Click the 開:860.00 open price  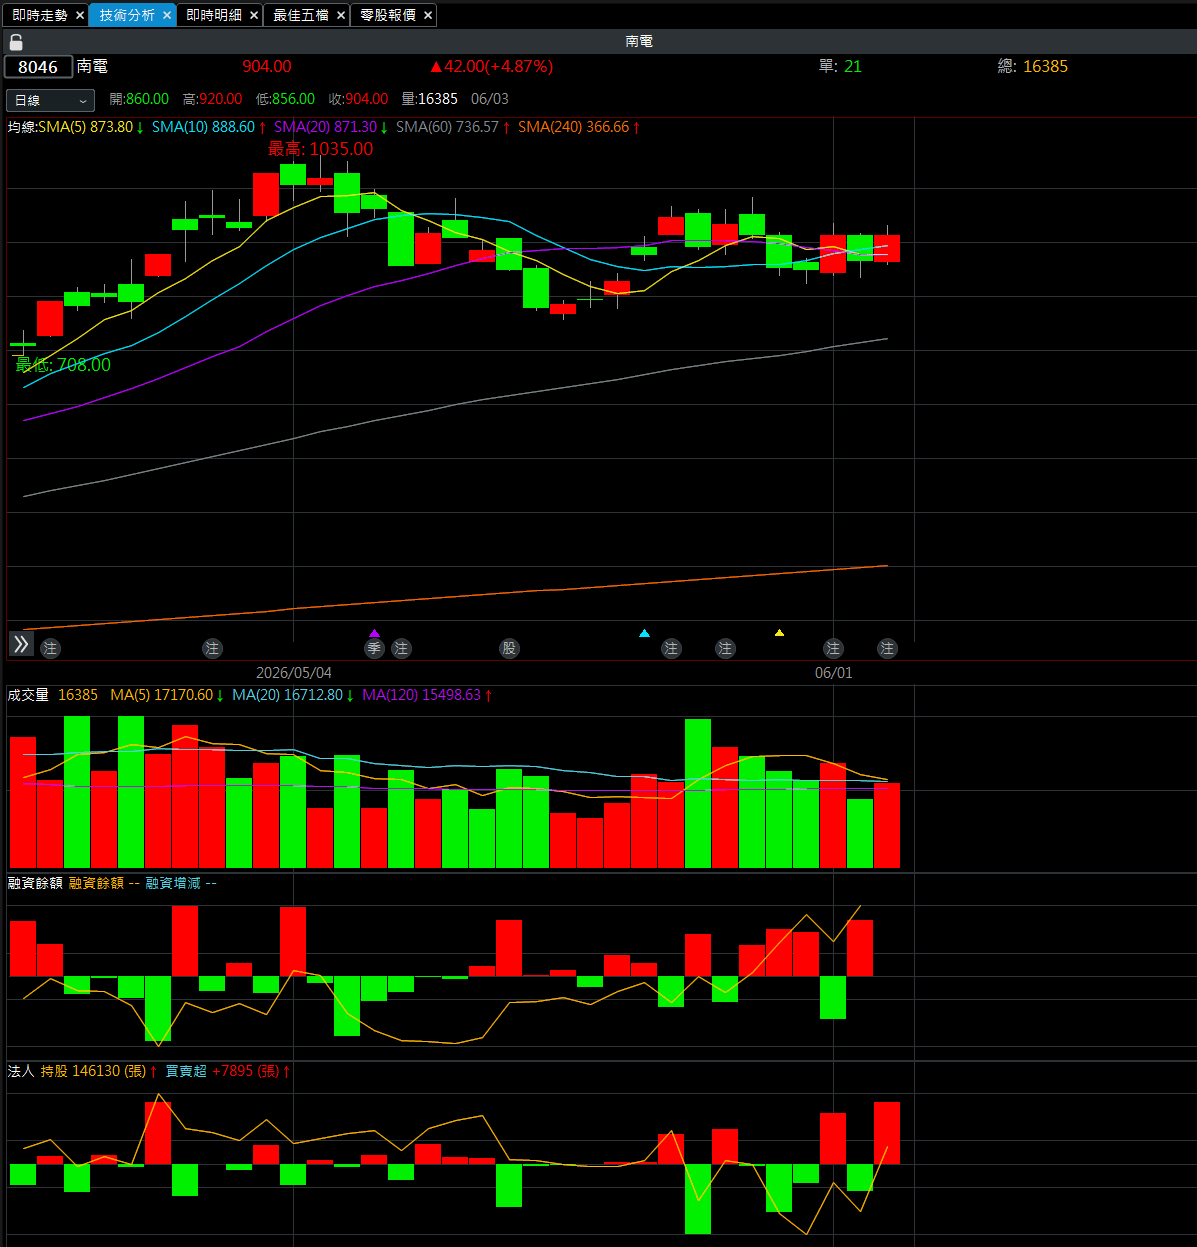point(139,99)
